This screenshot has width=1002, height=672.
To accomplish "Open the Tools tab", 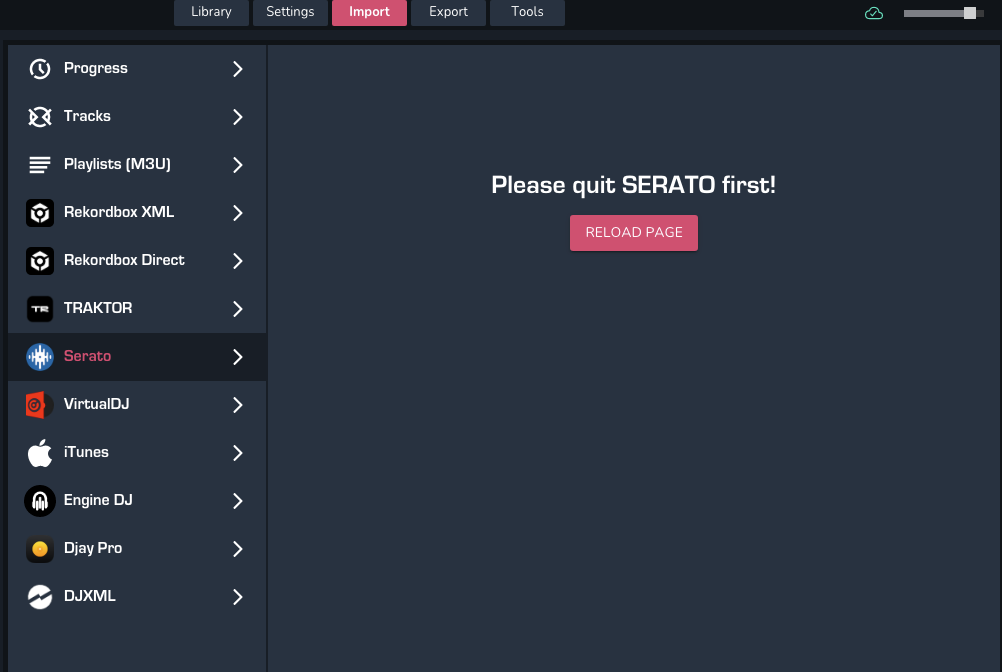I will click(527, 12).
